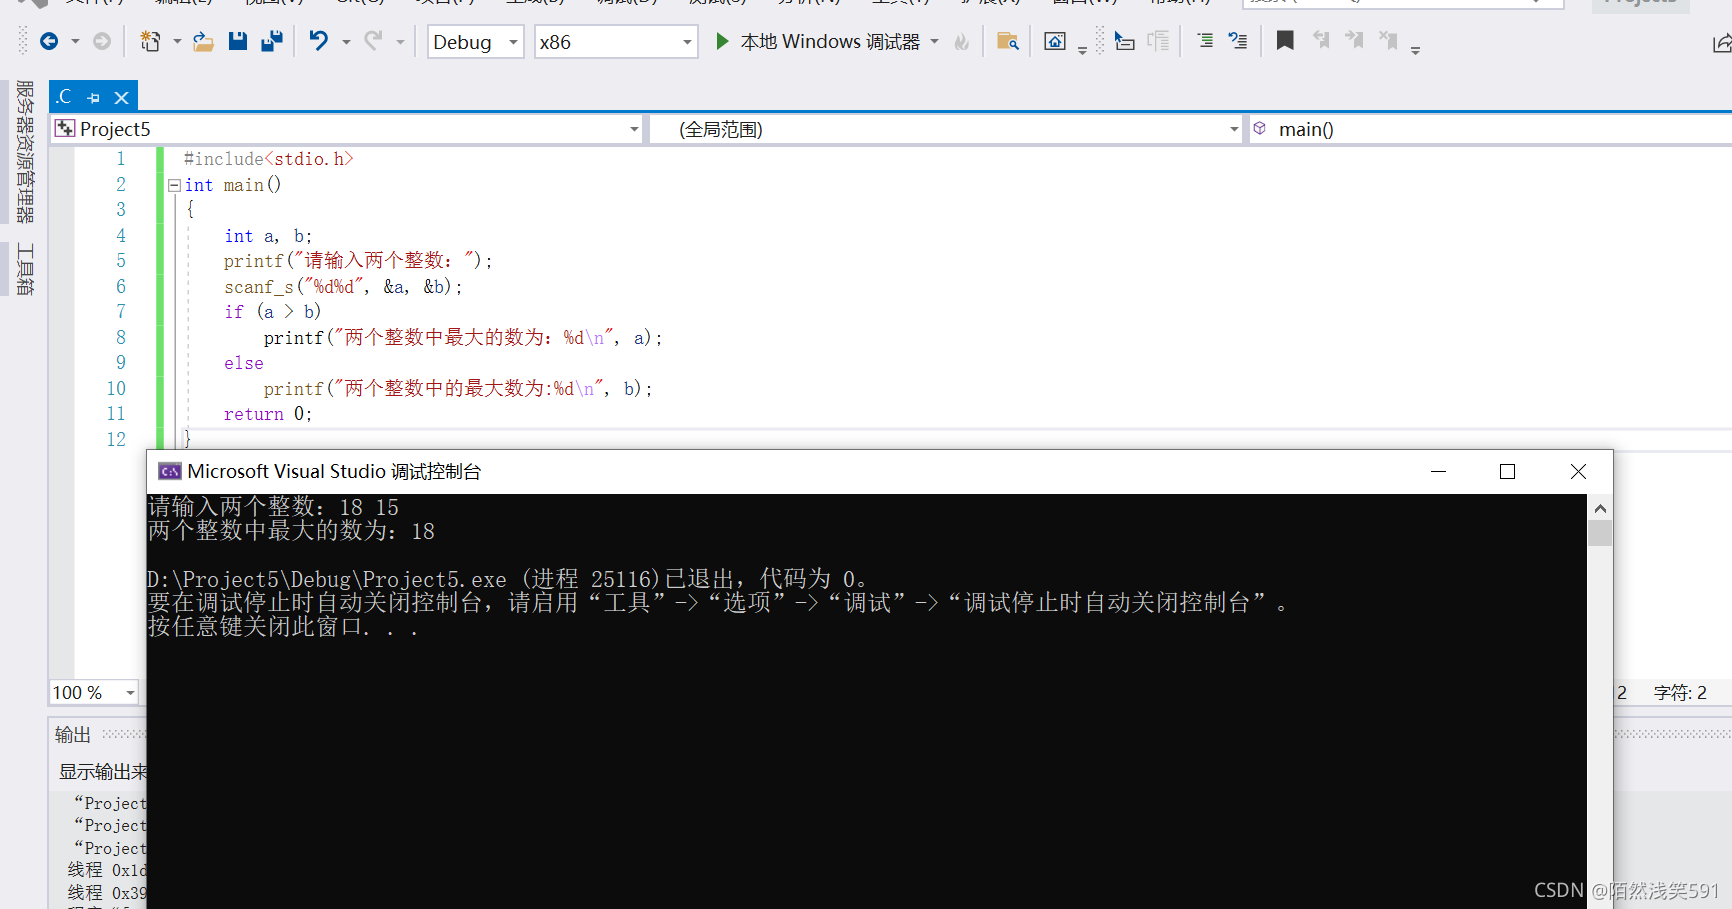Open the 服务器资源管理器 side tab
Viewport: 1732px width, 909px height.
click(x=25, y=151)
